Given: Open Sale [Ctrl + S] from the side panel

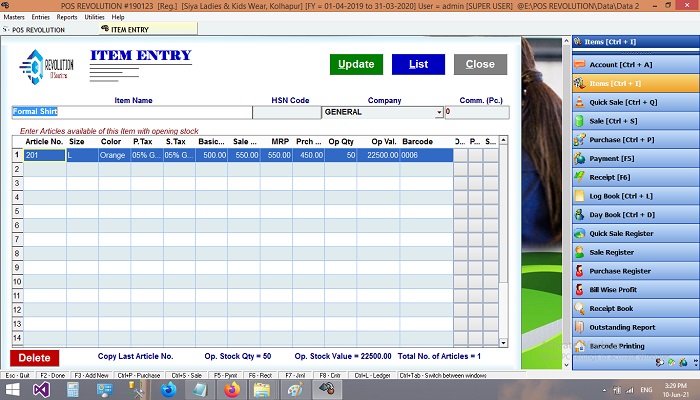Looking at the screenshot, I should 636,121.
